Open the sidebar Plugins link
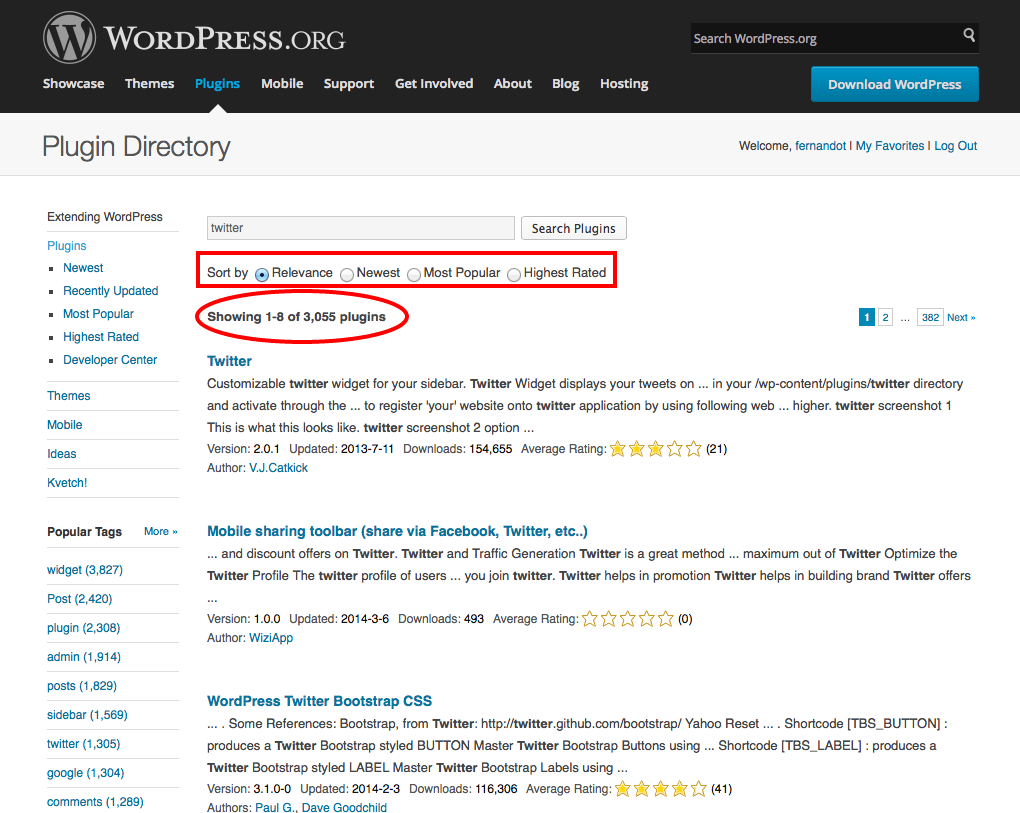This screenshot has width=1020, height=813. point(66,245)
